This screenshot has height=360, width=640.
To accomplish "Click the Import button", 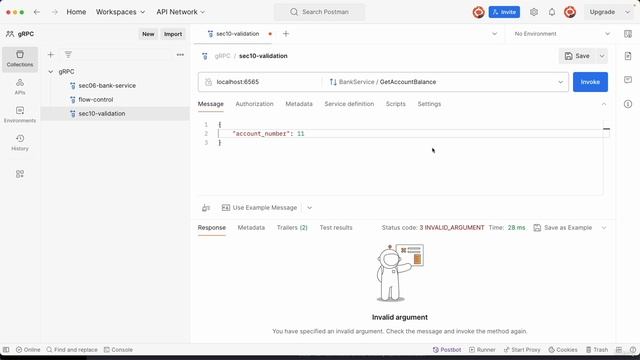I will click(x=173, y=34).
